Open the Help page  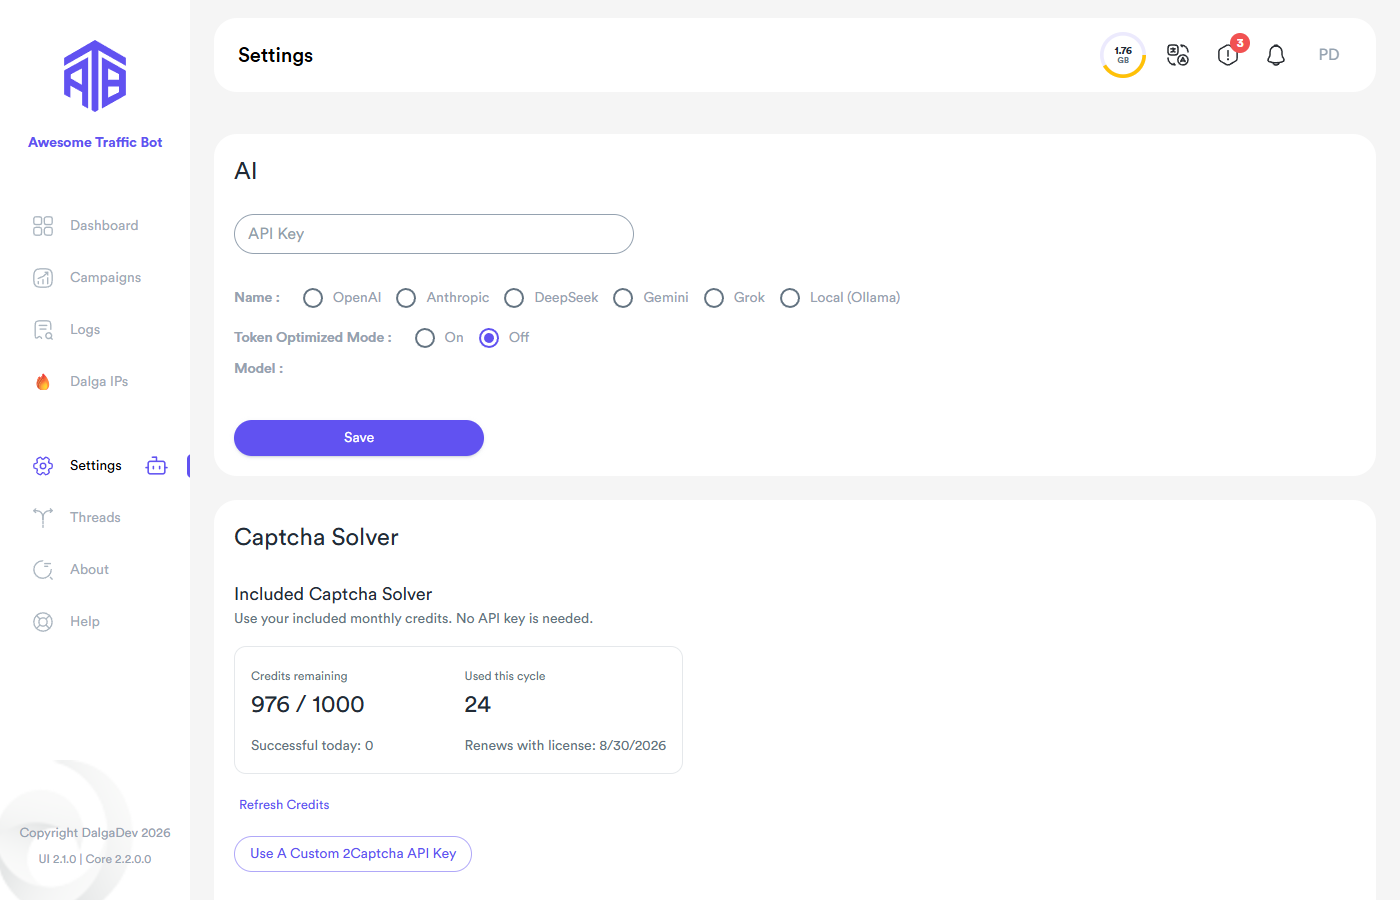(x=85, y=622)
